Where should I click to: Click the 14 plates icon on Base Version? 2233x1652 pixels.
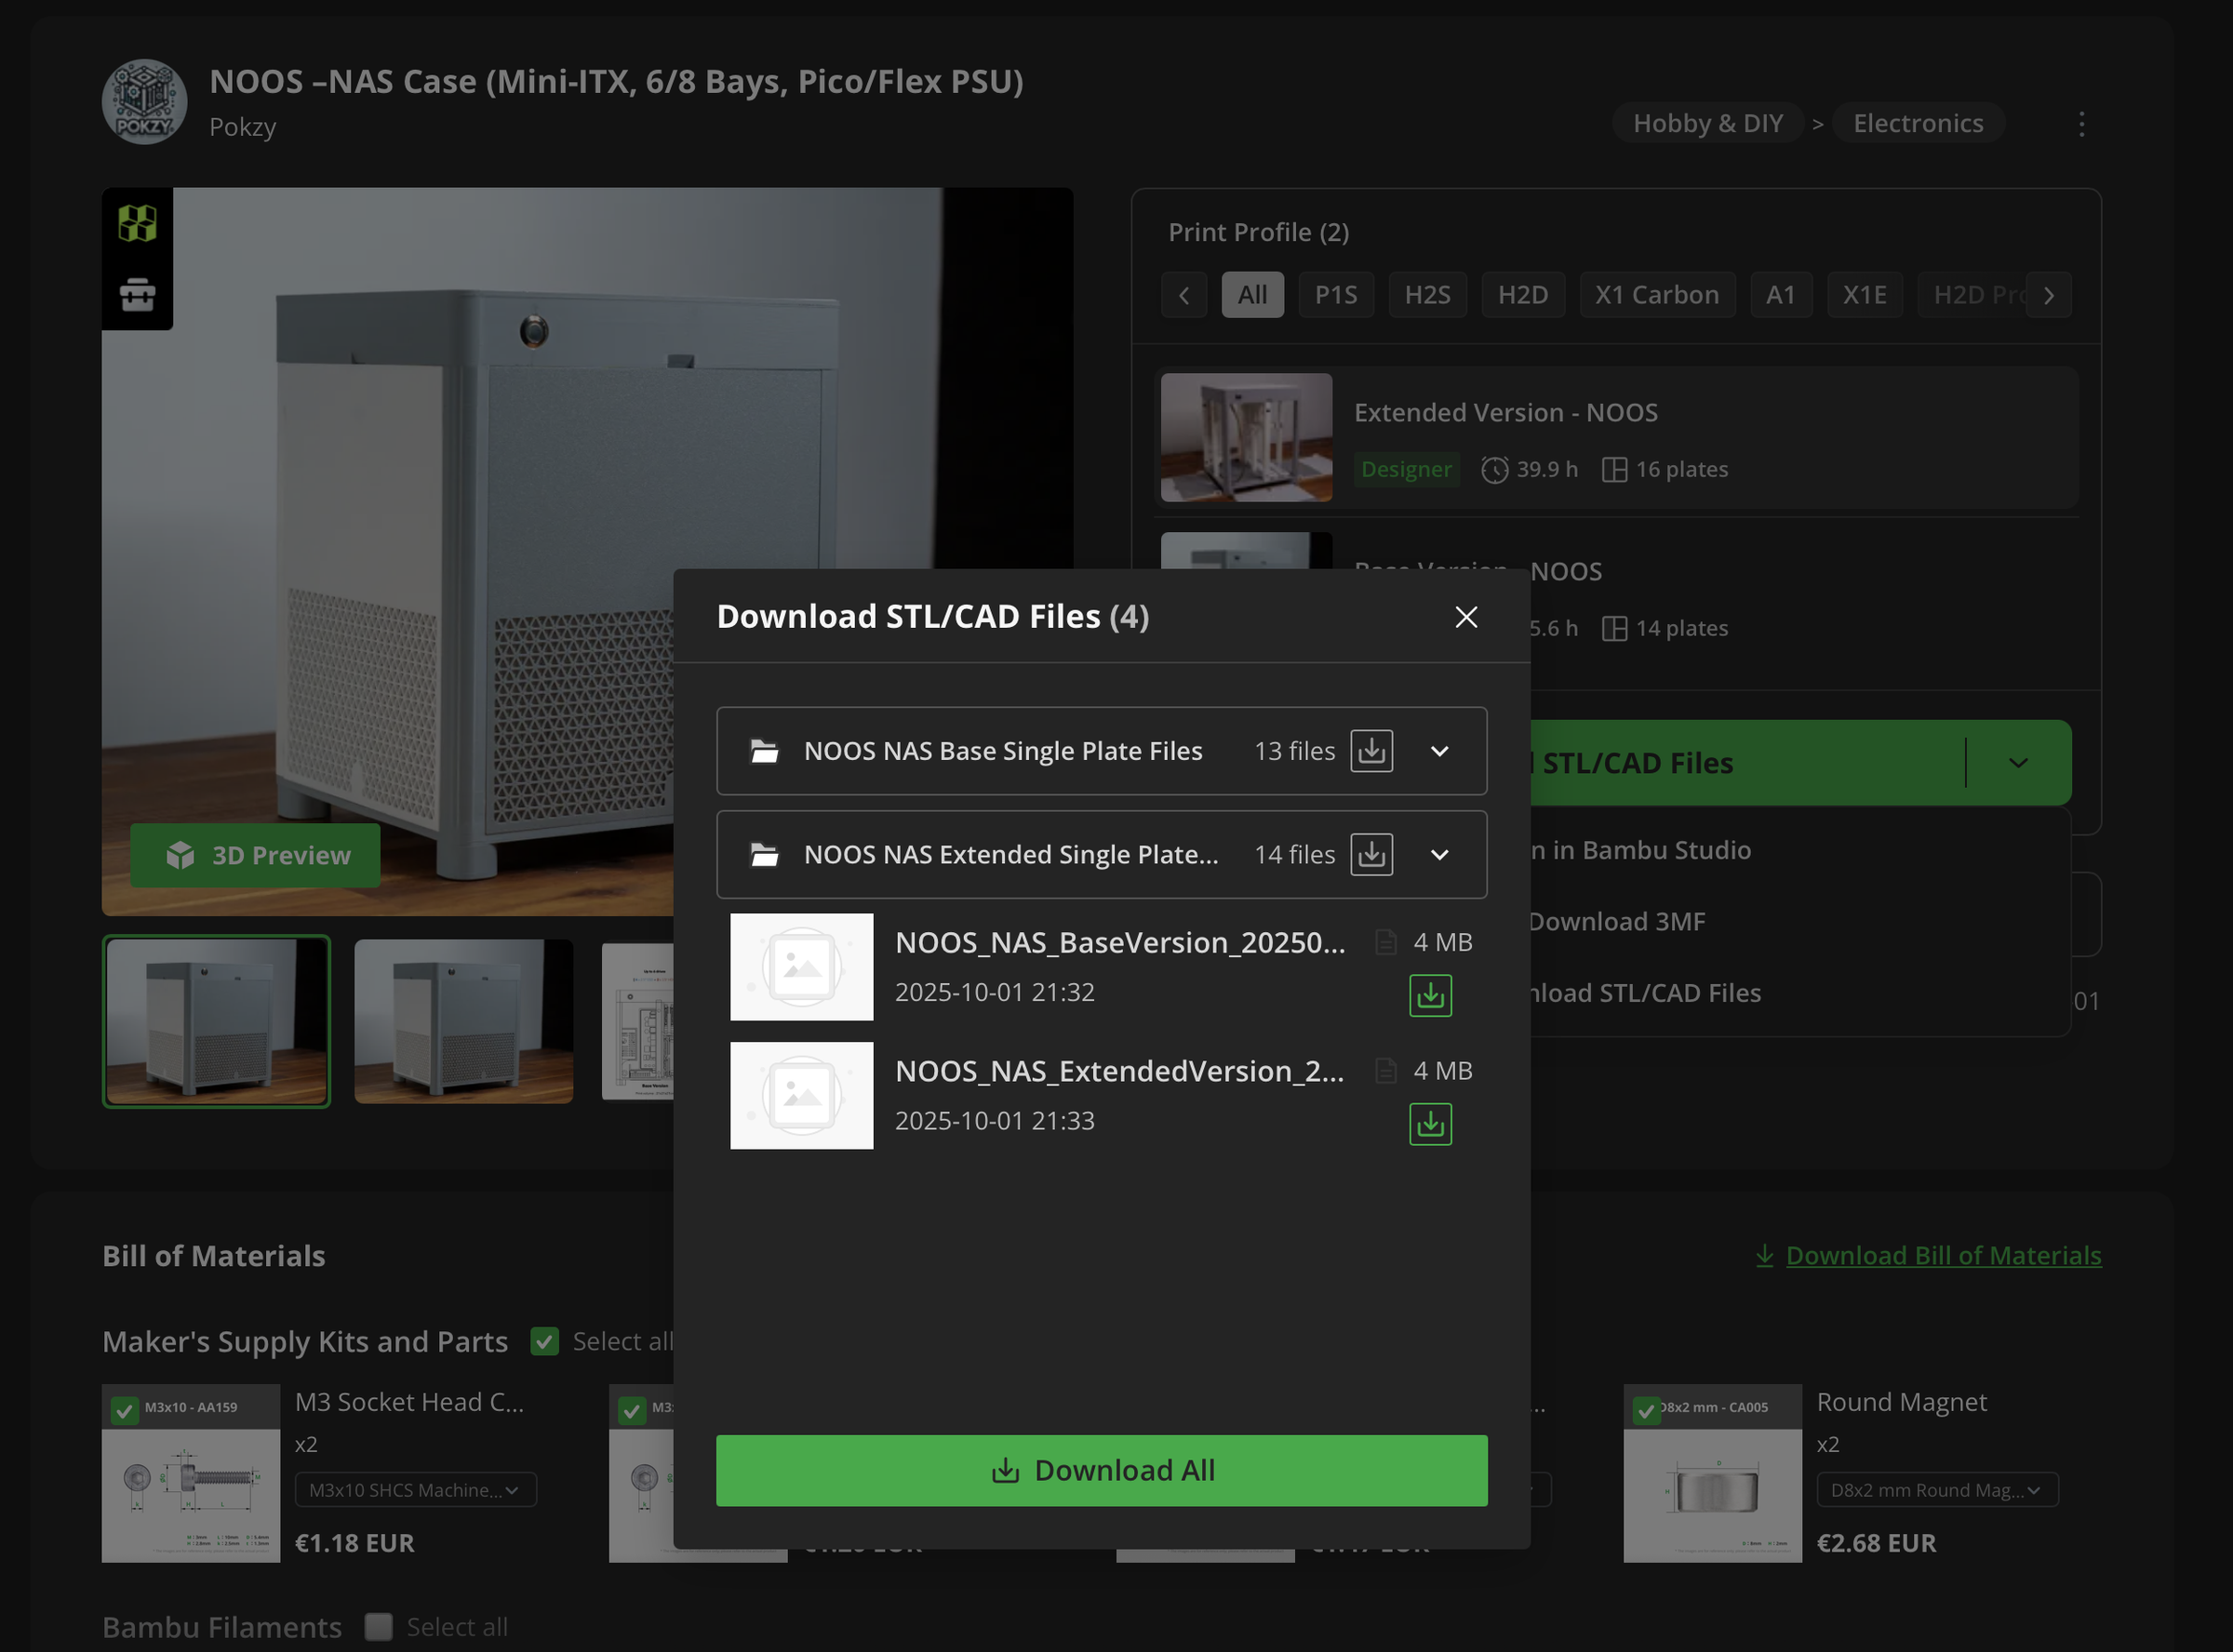tap(1614, 628)
